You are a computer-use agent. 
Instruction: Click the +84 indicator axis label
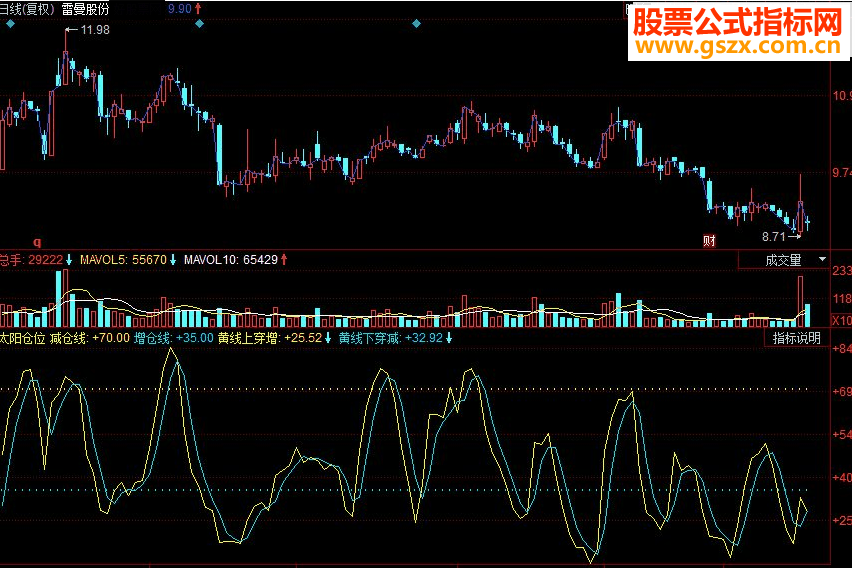(842, 349)
